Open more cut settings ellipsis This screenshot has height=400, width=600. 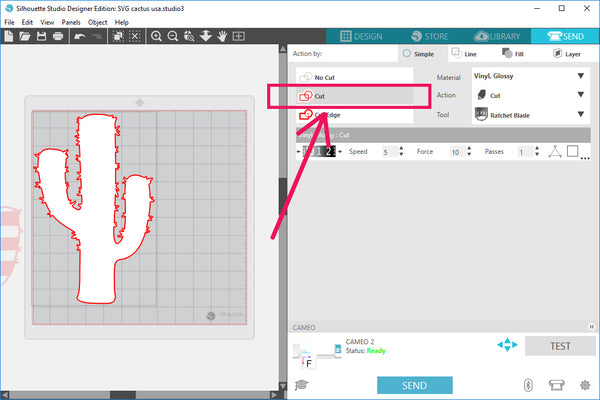tap(585, 158)
